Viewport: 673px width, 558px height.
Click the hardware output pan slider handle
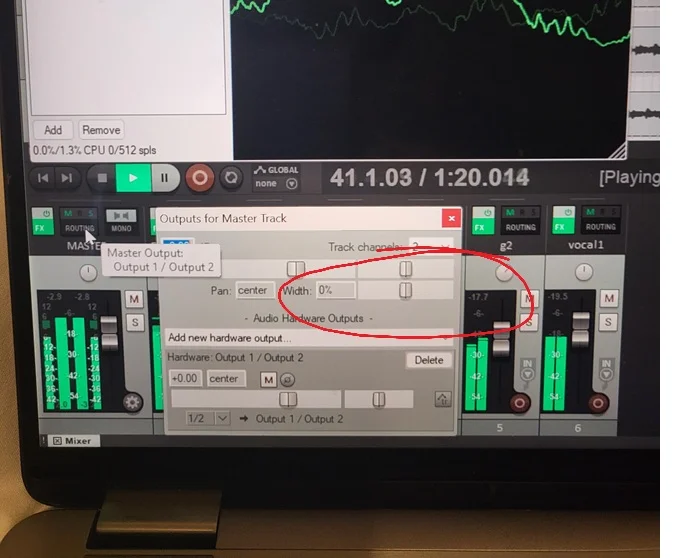pyautogui.click(x=379, y=400)
